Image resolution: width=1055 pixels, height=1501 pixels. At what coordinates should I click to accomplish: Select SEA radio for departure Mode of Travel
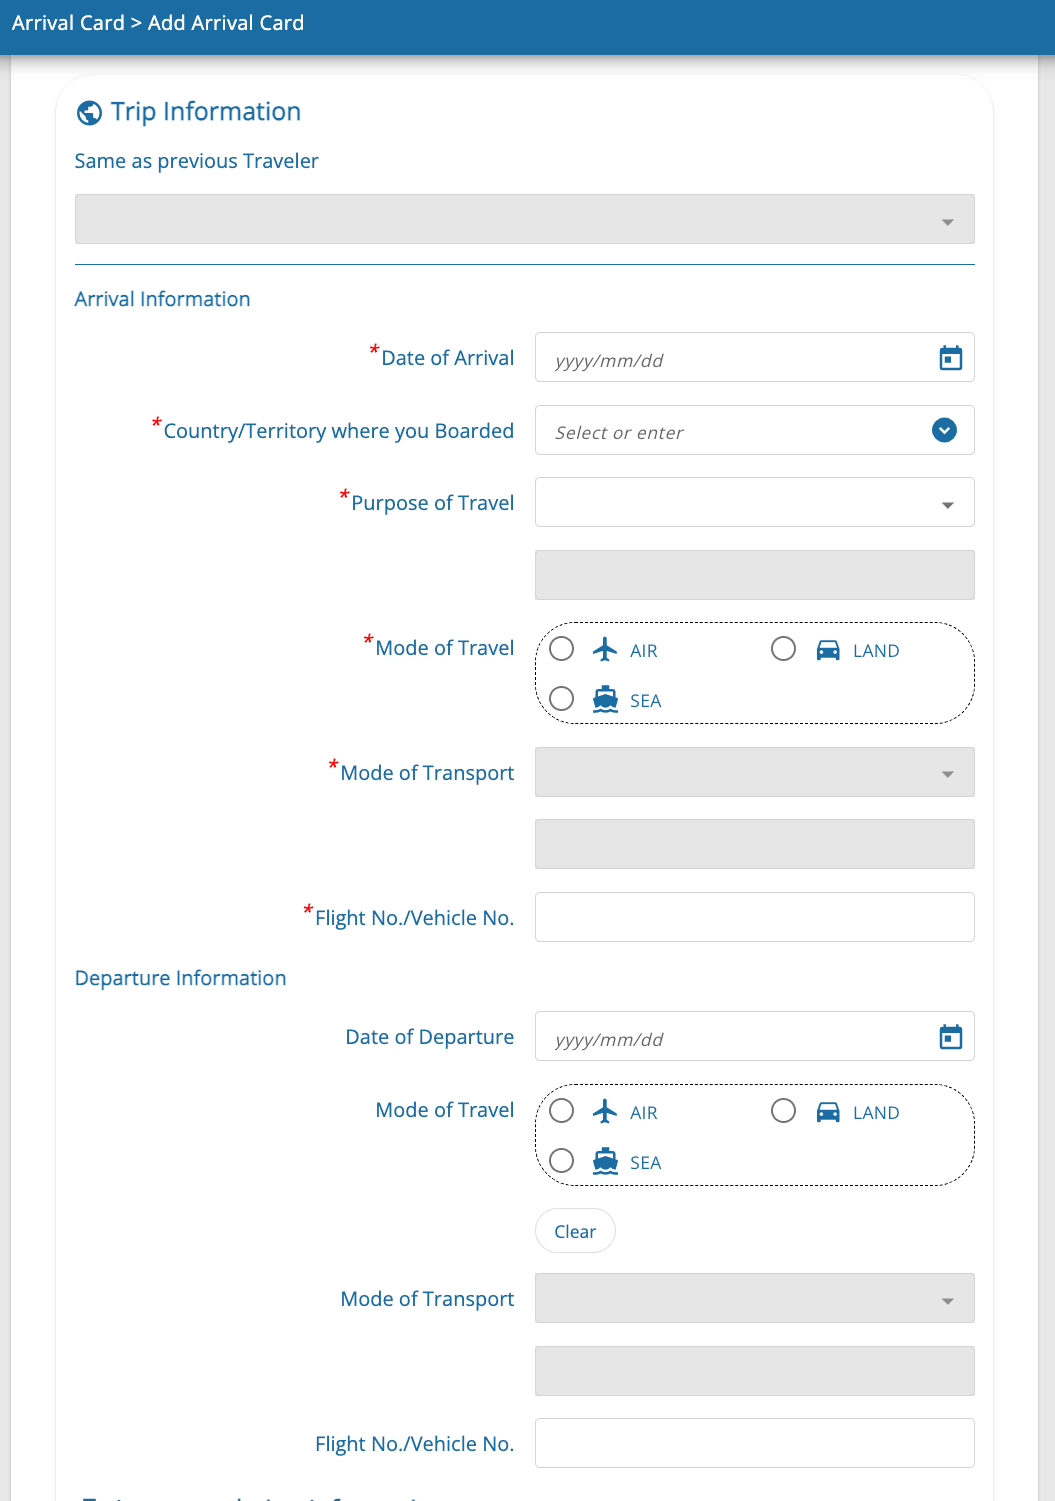point(562,1160)
